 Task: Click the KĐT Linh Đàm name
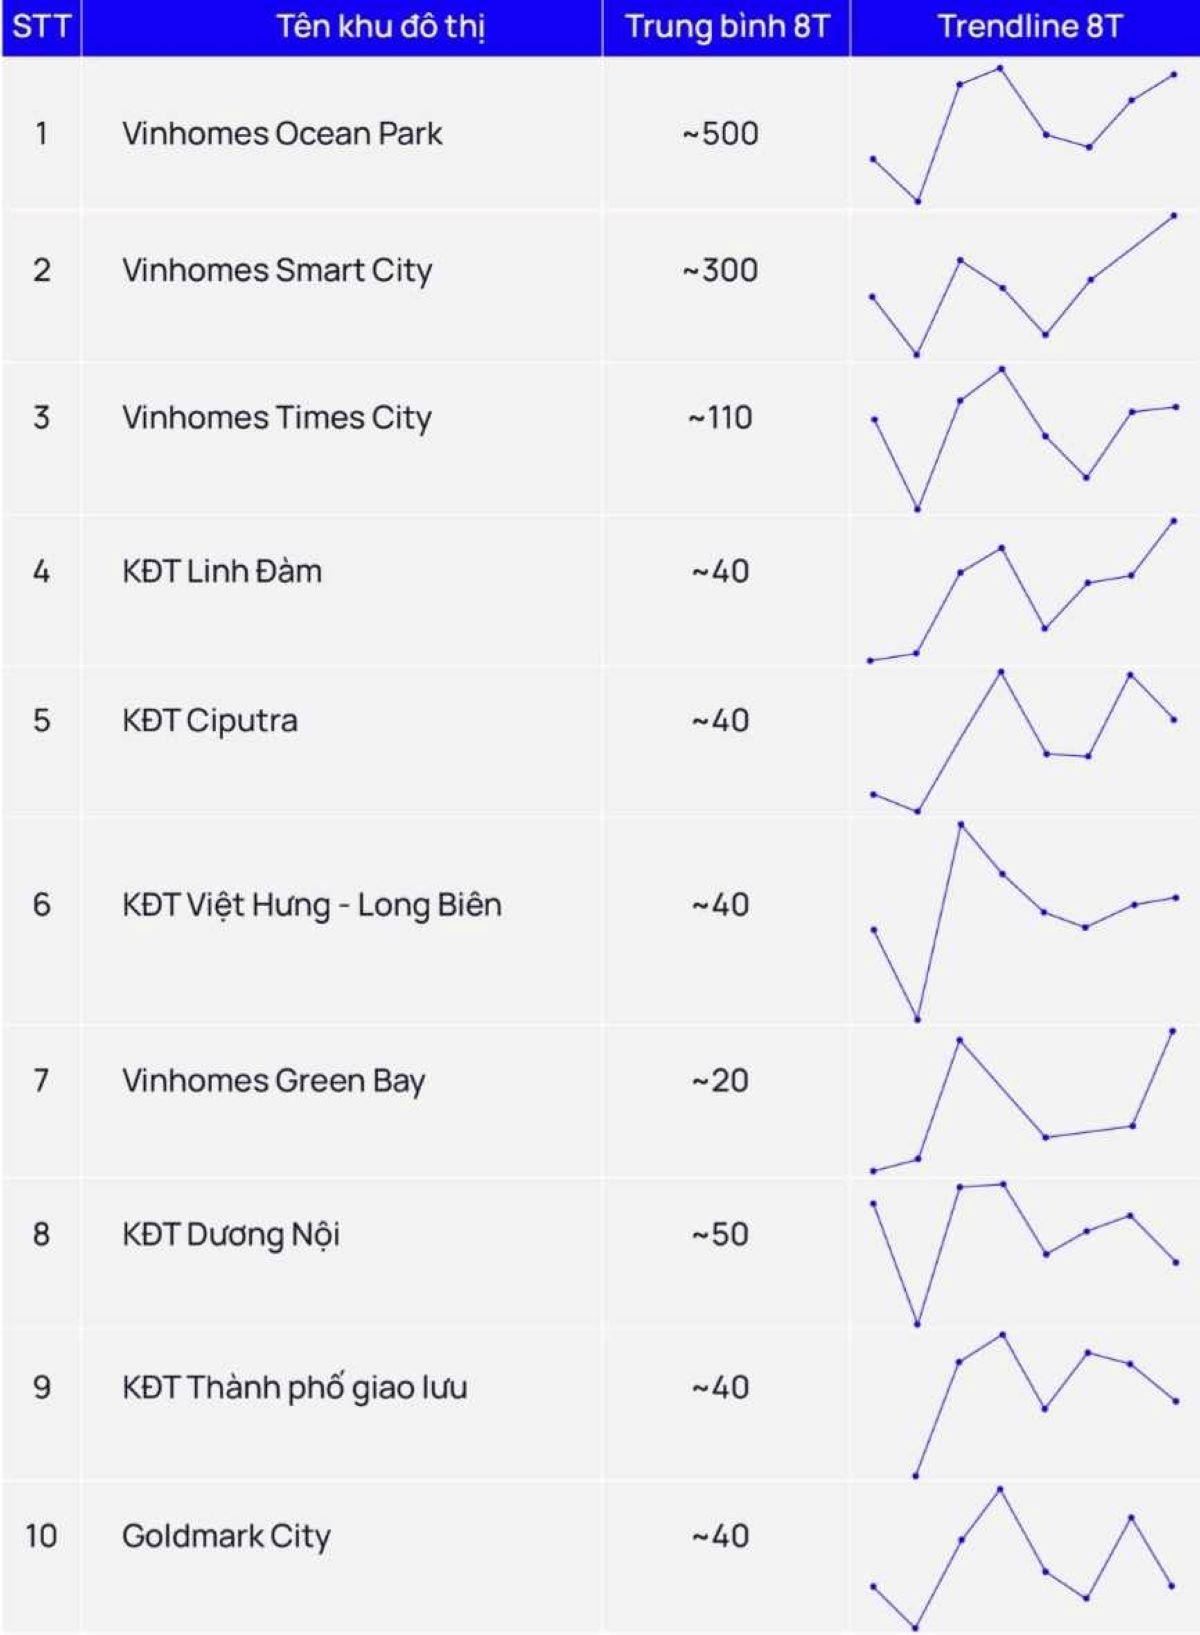pos(222,571)
